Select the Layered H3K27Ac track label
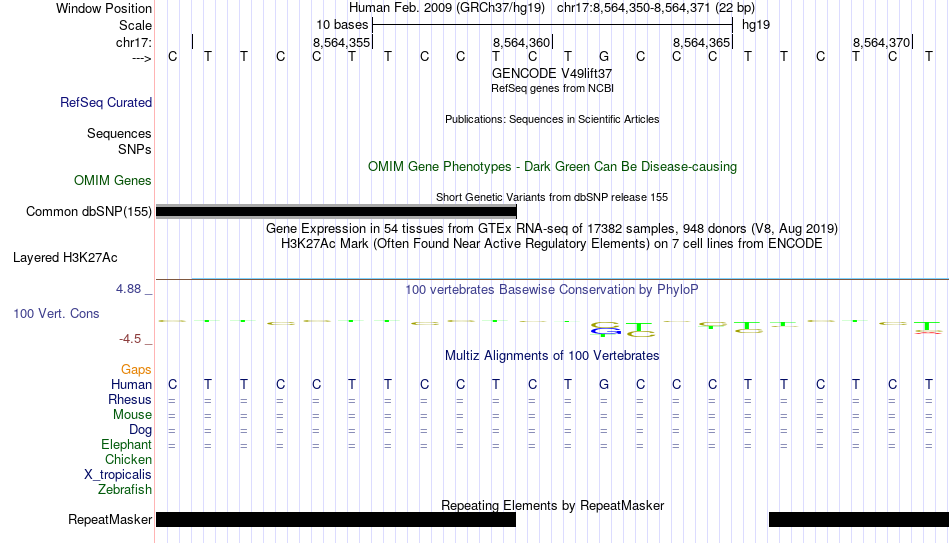The image size is (950, 543). coord(65,258)
